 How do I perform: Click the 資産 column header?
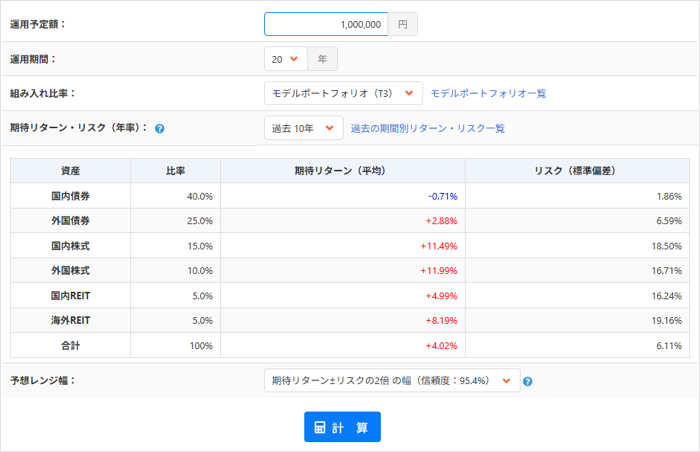pyautogui.click(x=70, y=171)
